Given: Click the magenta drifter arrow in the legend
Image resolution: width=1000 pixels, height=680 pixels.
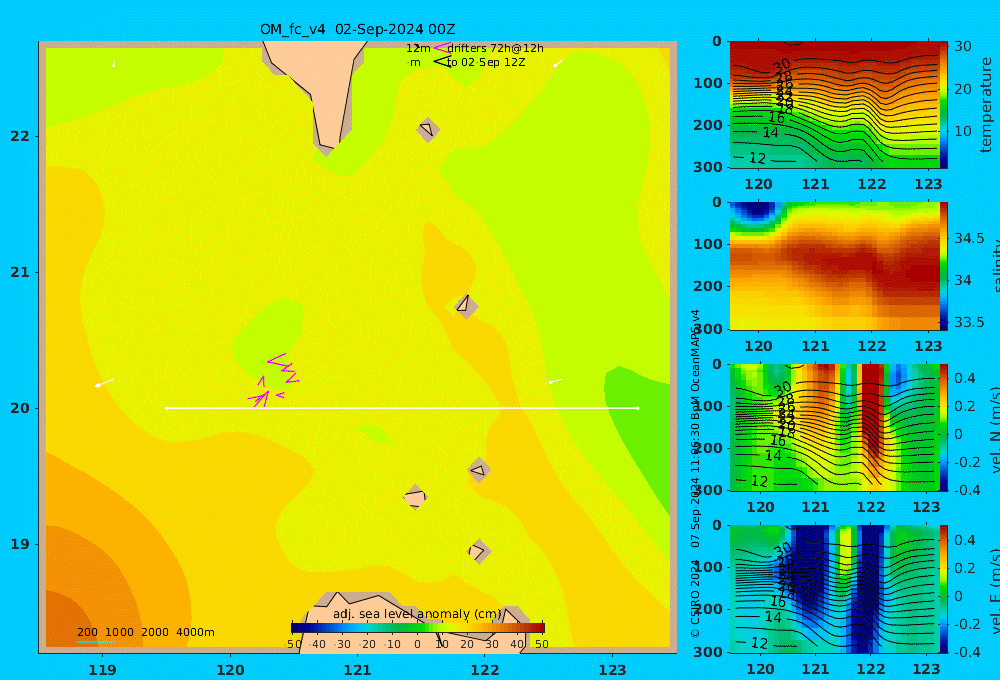Looking at the screenshot, I should point(441,48).
